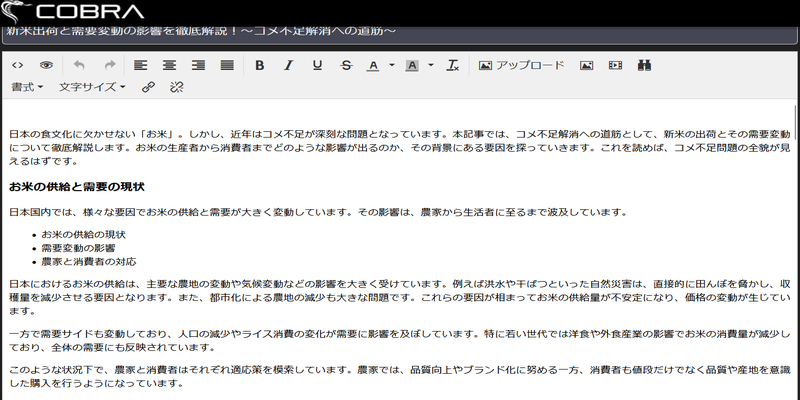Toggle bold formatting

tap(260, 65)
